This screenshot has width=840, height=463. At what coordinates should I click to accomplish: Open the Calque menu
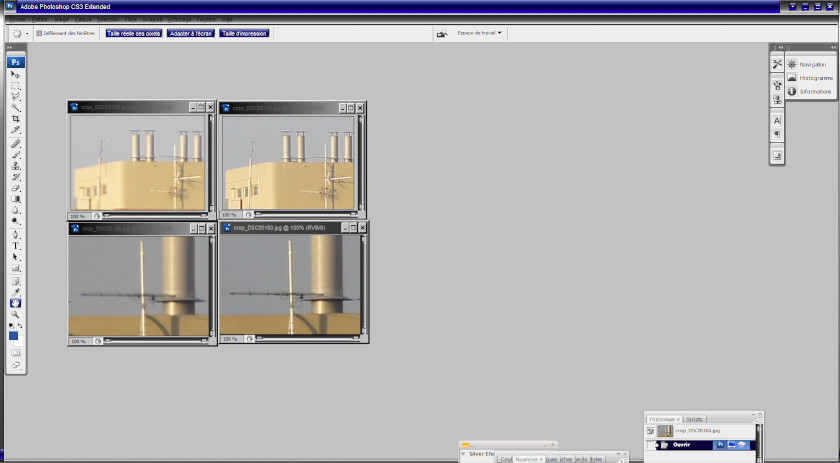click(x=83, y=19)
